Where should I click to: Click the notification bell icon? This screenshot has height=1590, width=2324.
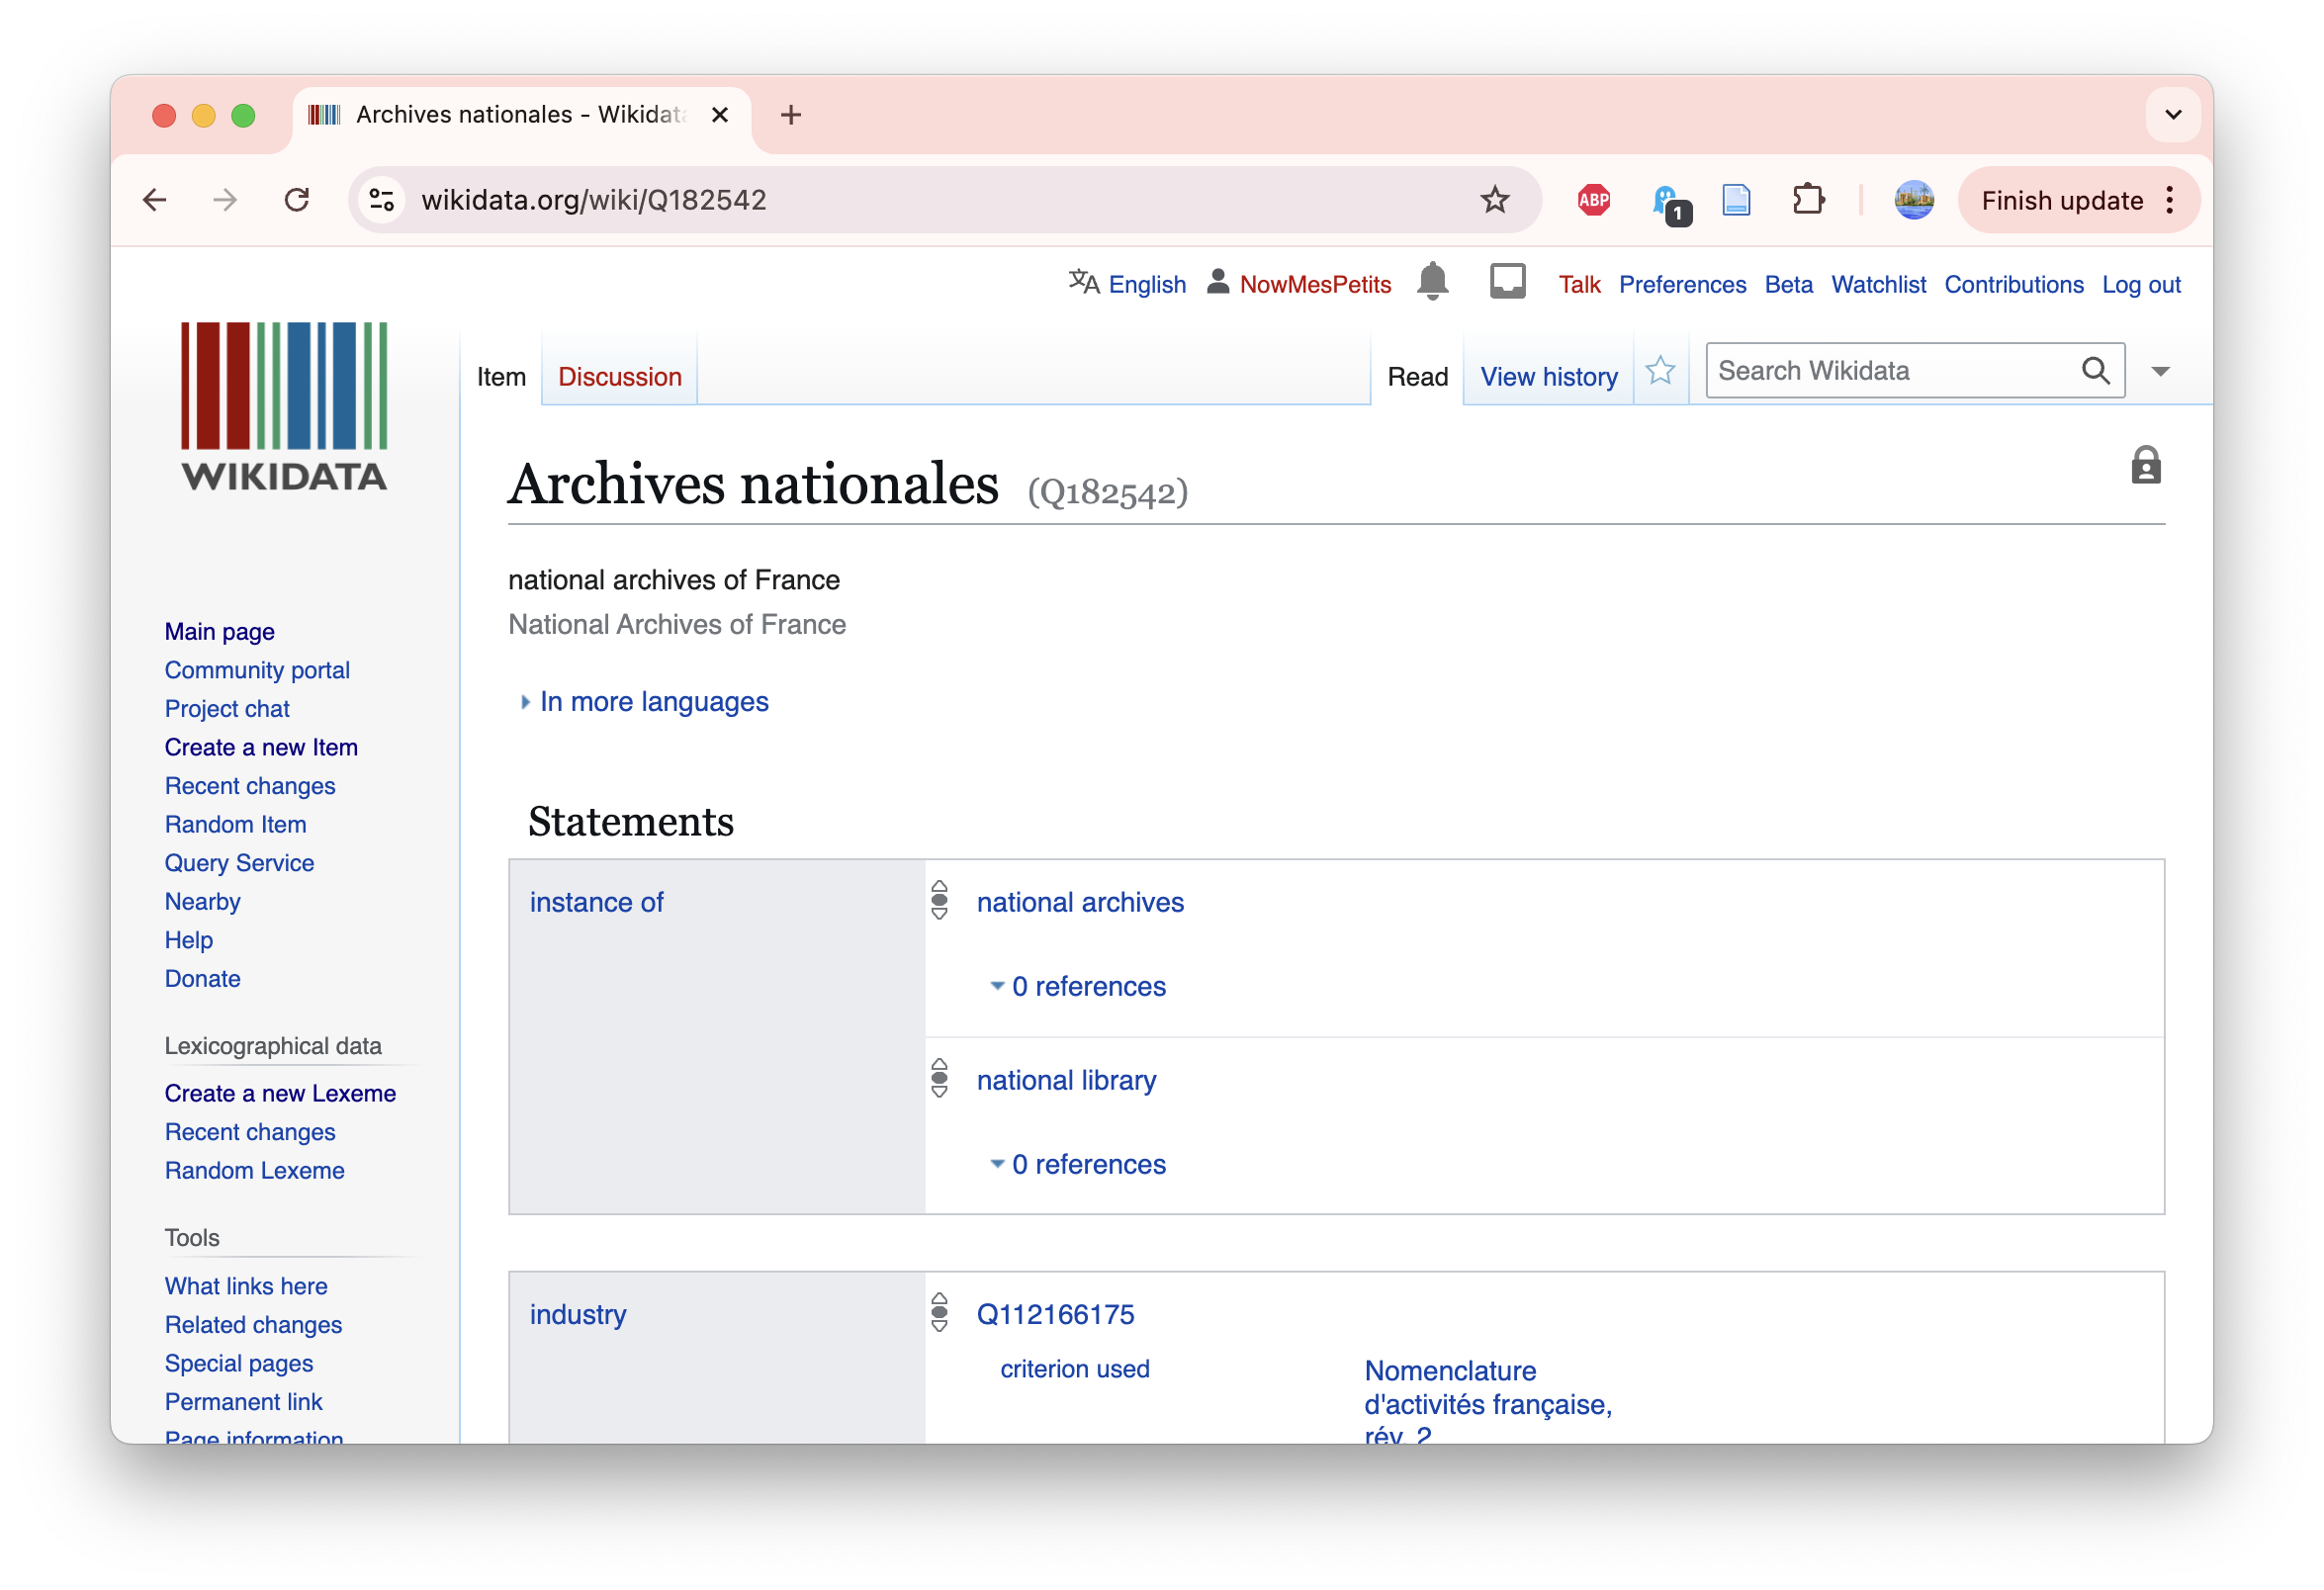tap(1436, 285)
